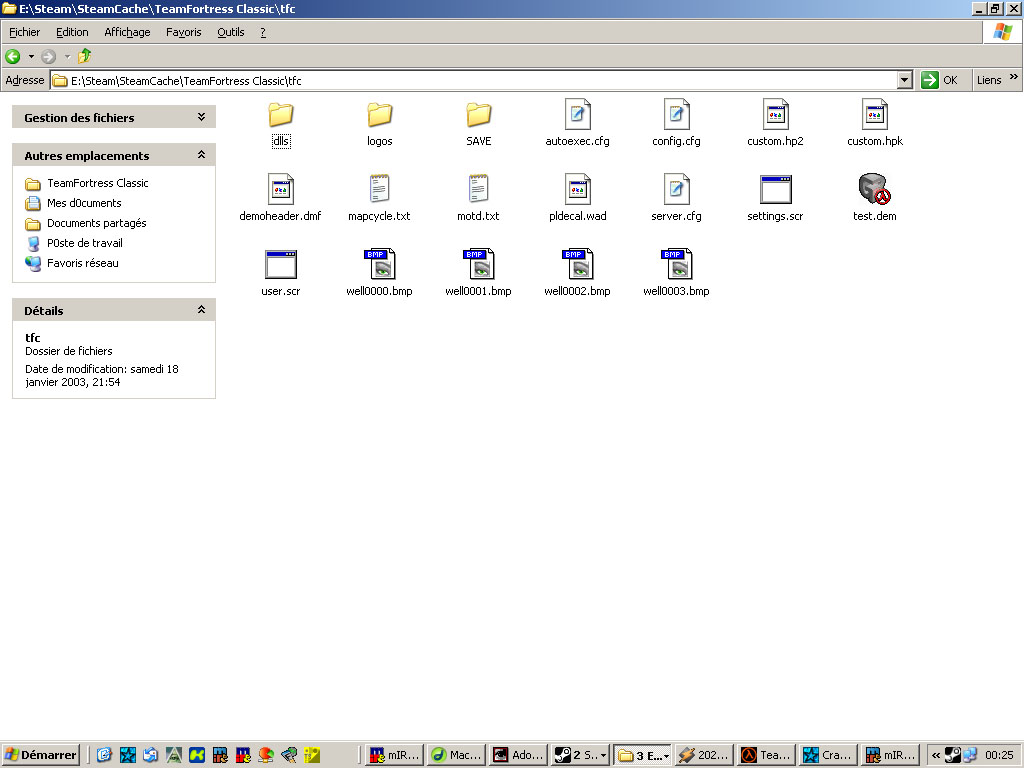Select the config.cfg file
The height and width of the screenshot is (768, 1024).
677,123
